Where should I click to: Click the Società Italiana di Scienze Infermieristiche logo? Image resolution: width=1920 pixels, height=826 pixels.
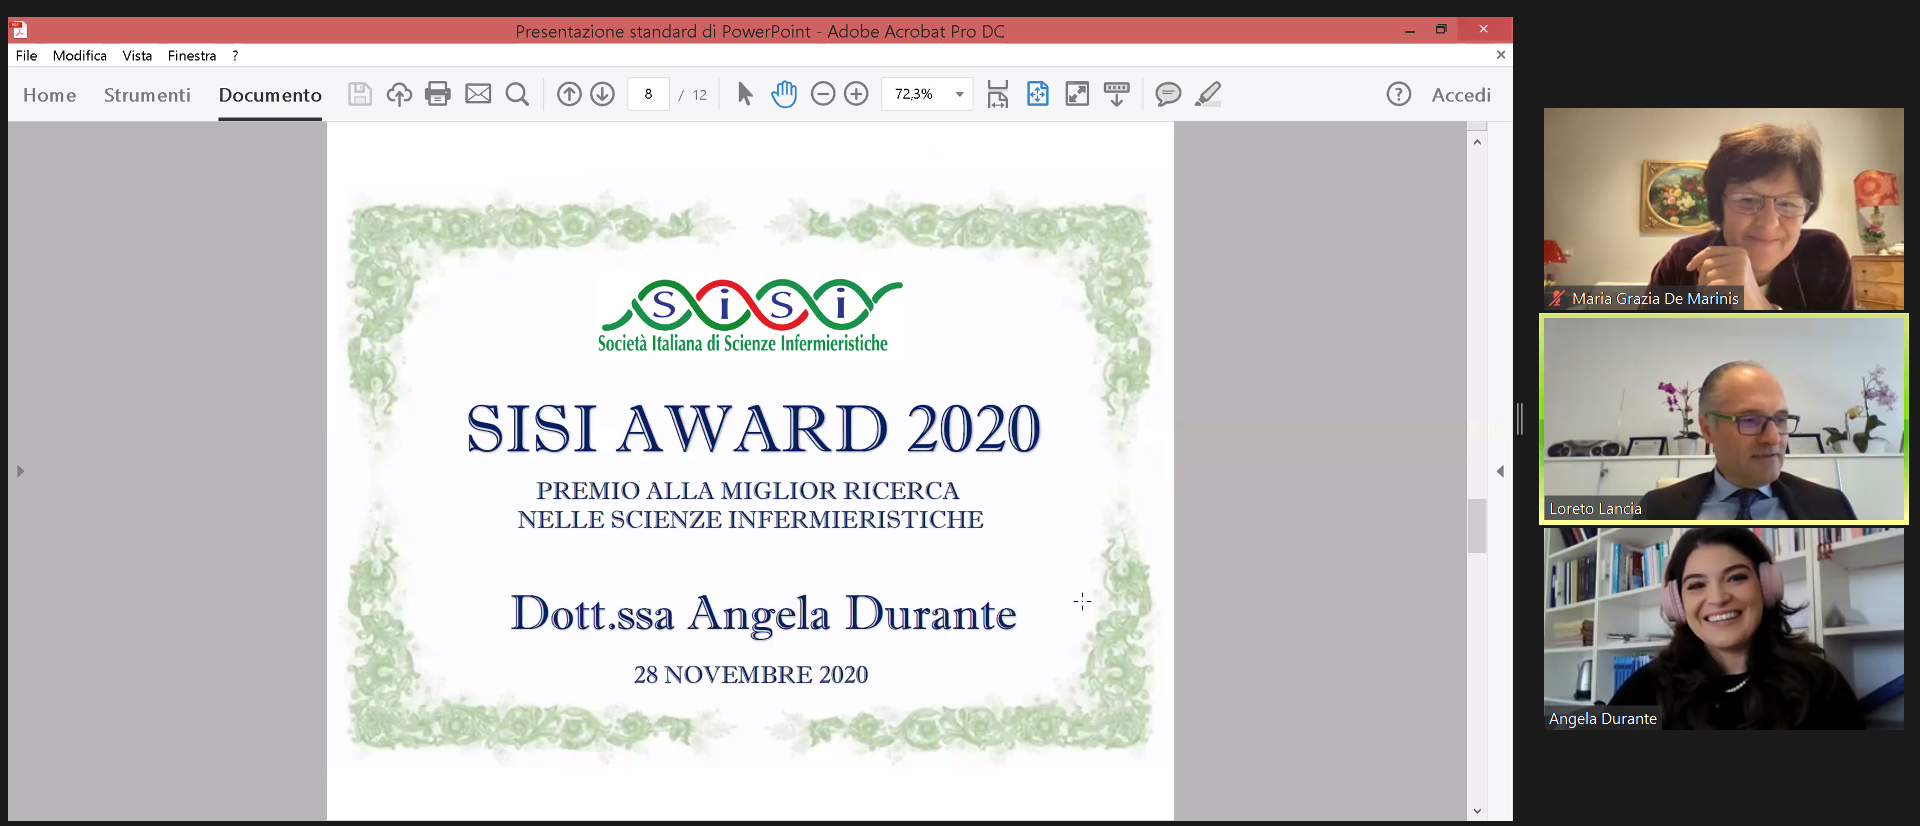748,317
